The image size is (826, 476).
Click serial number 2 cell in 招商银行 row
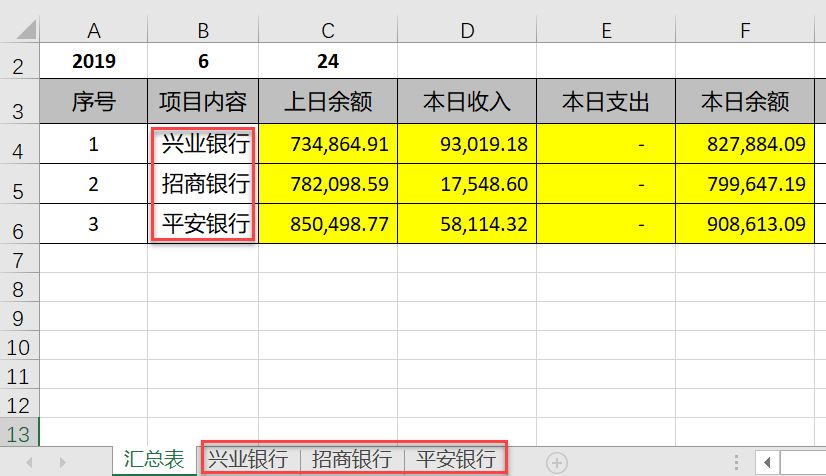click(94, 184)
